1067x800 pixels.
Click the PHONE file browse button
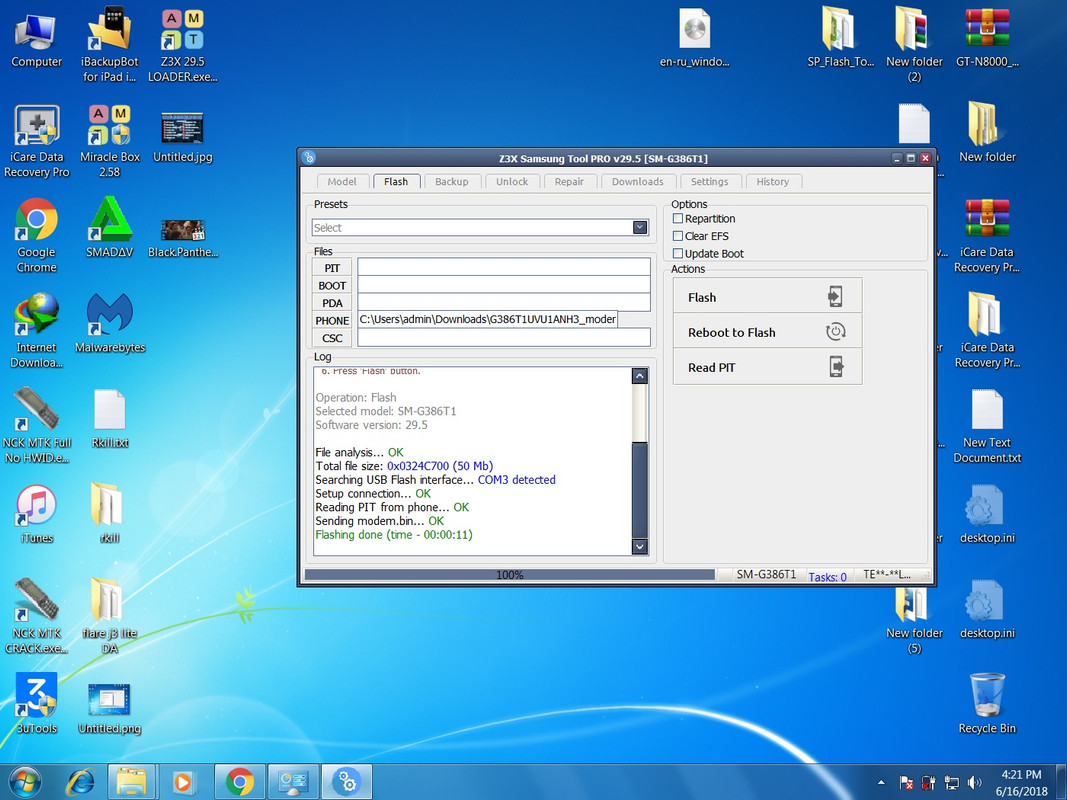click(x=332, y=320)
